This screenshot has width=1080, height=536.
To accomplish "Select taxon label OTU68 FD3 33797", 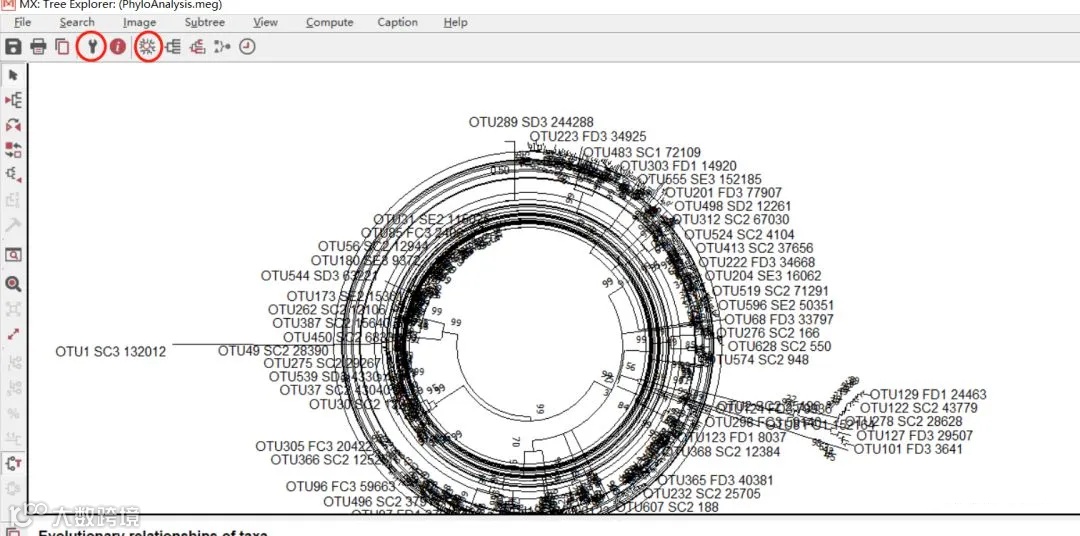I will 778,320.
